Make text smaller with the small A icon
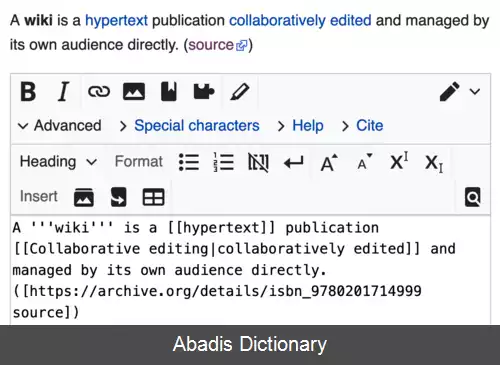 [364, 163]
